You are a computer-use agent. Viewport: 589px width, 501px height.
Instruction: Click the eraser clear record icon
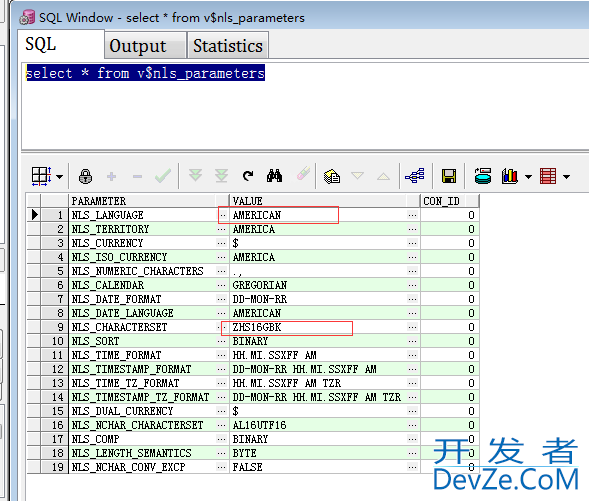[x=303, y=174]
